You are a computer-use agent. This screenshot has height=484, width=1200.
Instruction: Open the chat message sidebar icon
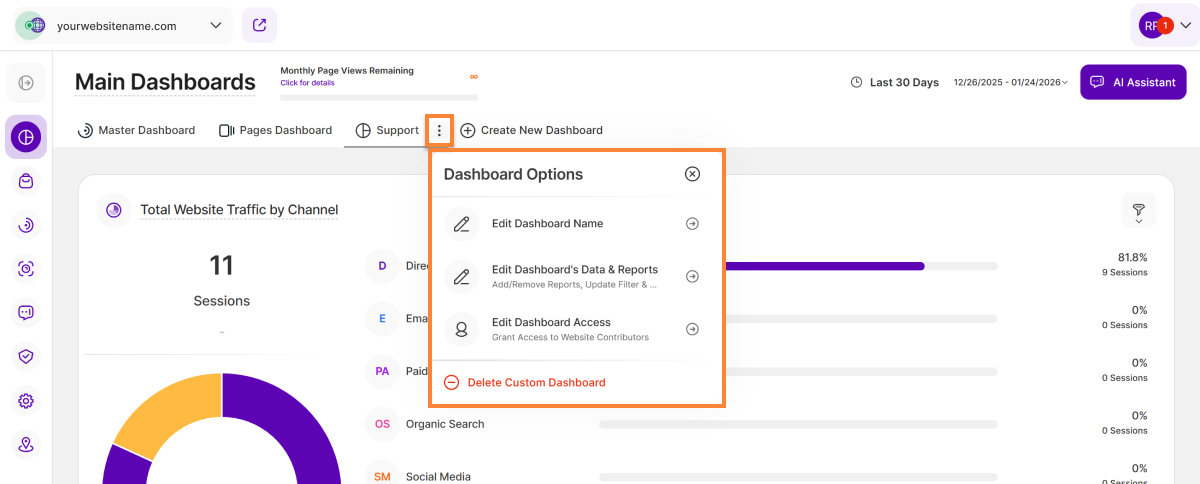(x=26, y=312)
